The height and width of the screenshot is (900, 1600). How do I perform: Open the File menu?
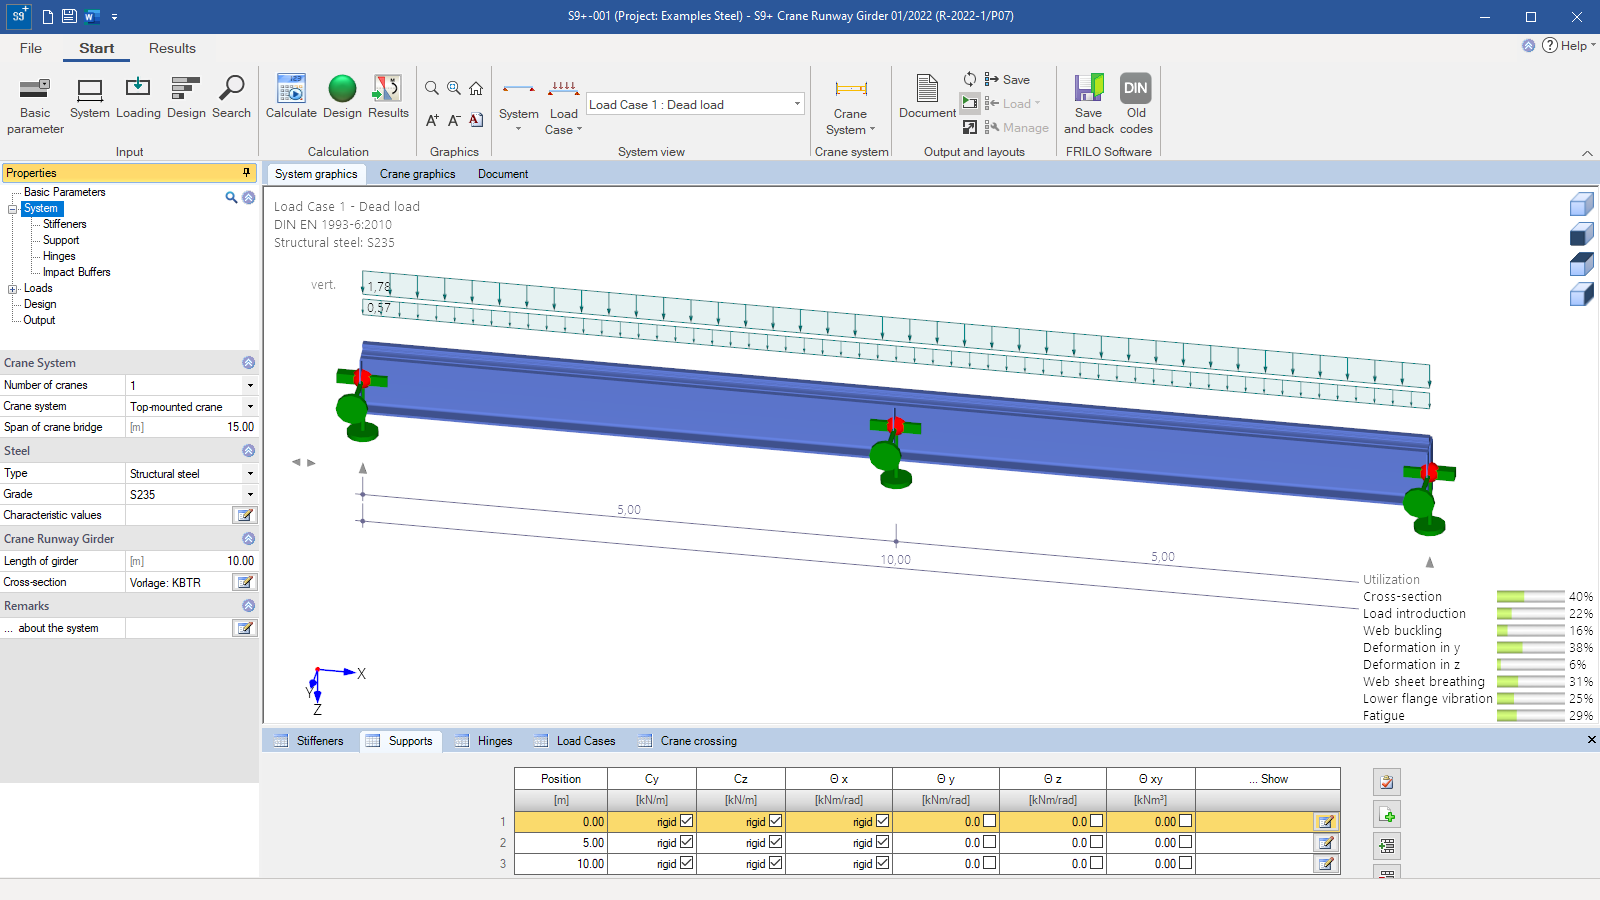click(31, 48)
